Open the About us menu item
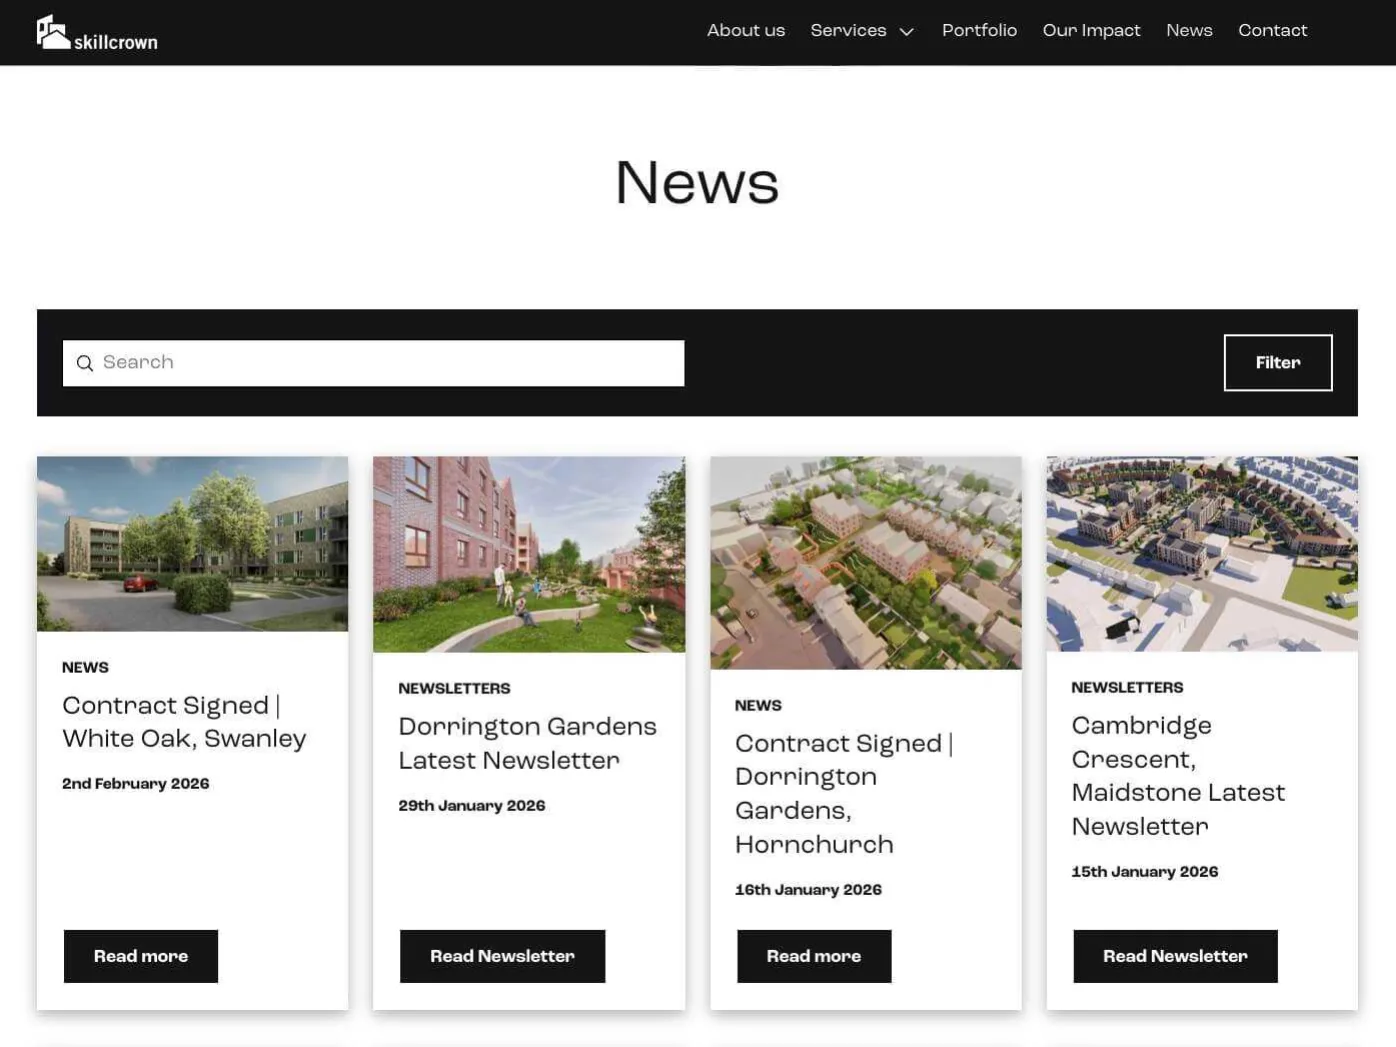Screen dimensions: 1396x1047 745,31
